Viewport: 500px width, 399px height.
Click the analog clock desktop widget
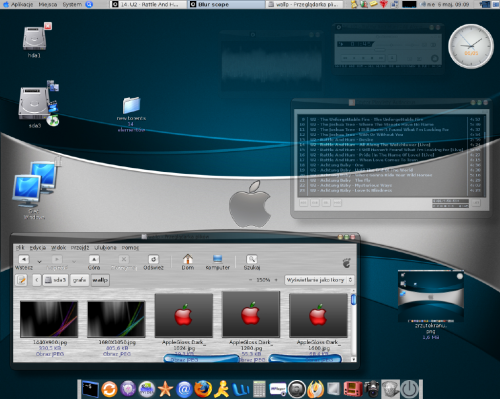pos(471,46)
